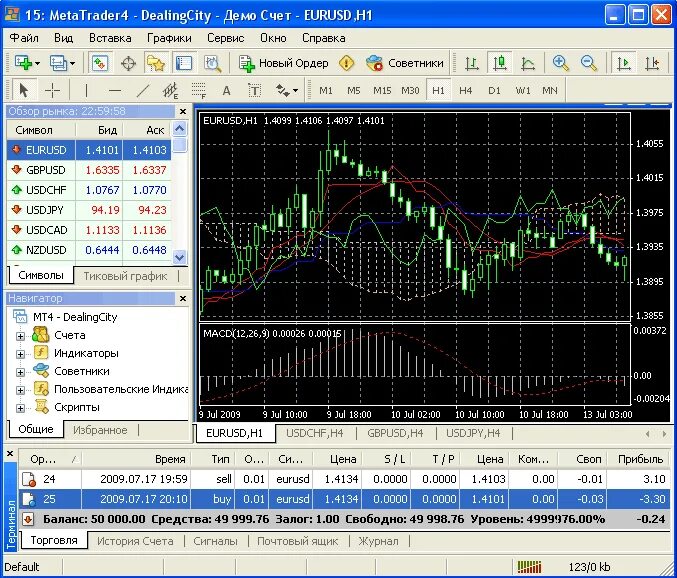Select the text label tool
Image resolution: width=677 pixels, height=578 pixels.
click(255, 90)
